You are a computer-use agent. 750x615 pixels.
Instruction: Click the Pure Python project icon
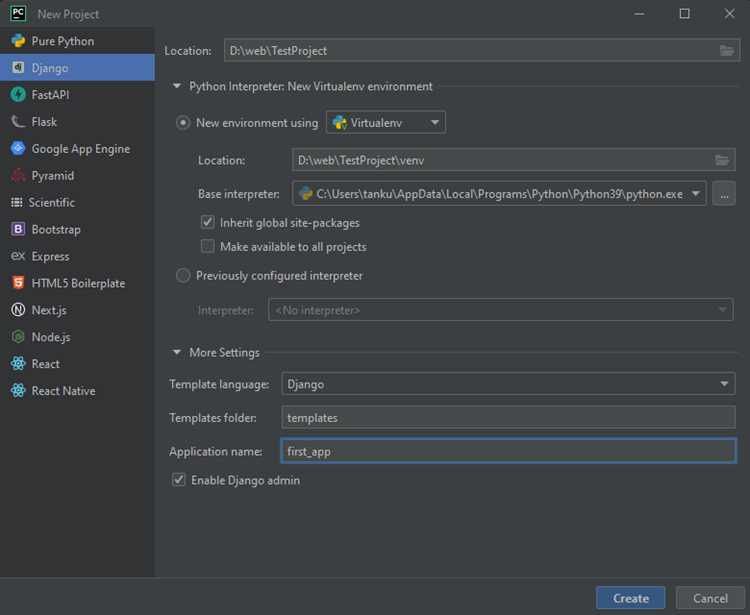18,41
